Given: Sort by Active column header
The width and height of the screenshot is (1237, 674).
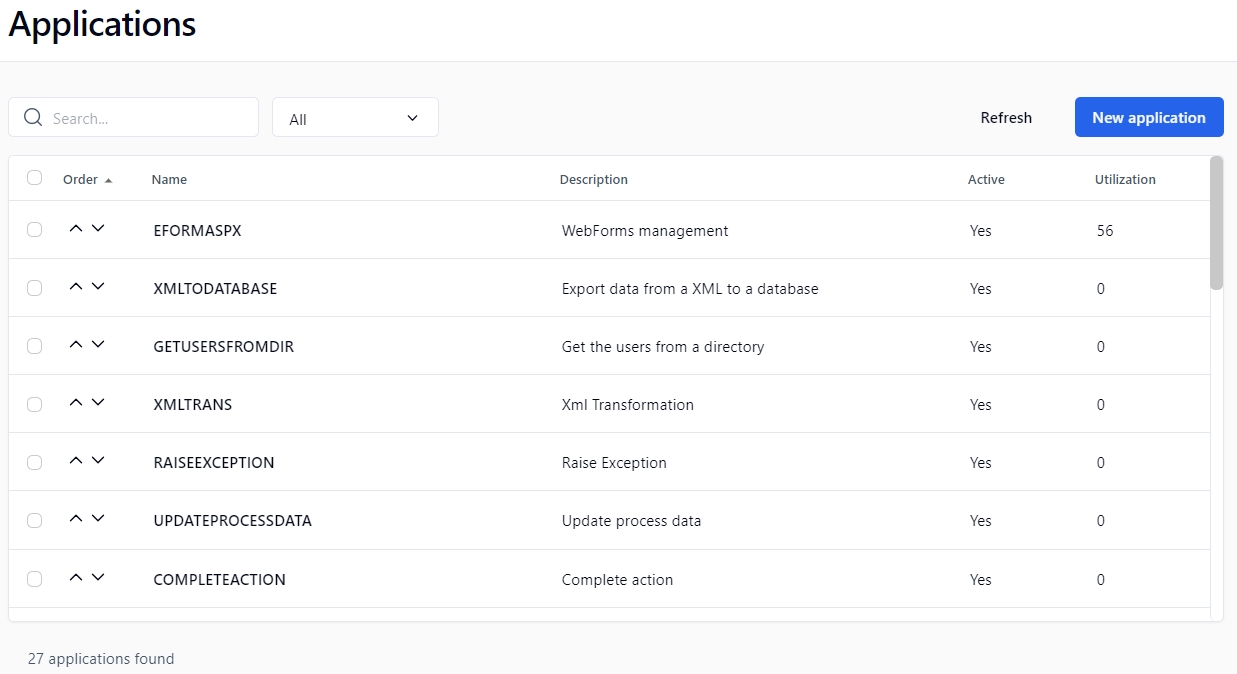Looking at the screenshot, I should pos(986,180).
